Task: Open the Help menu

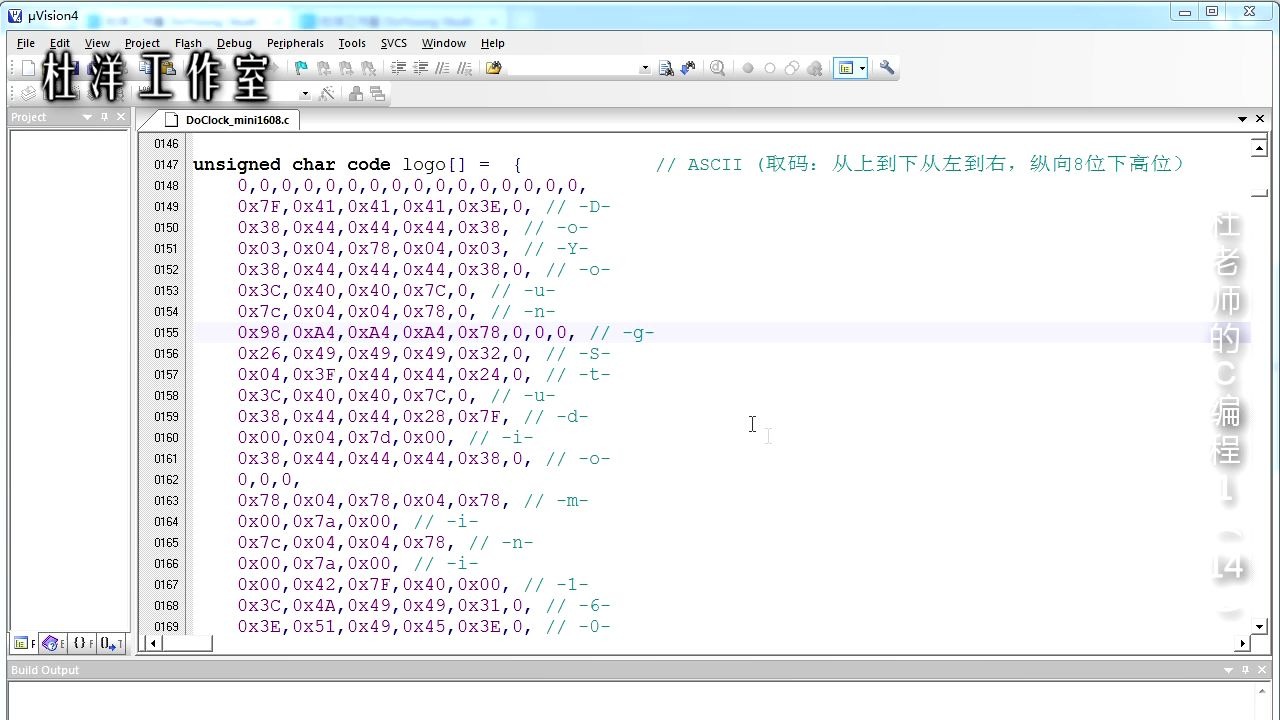Action: pyautogui.click(x=492, y=43)
